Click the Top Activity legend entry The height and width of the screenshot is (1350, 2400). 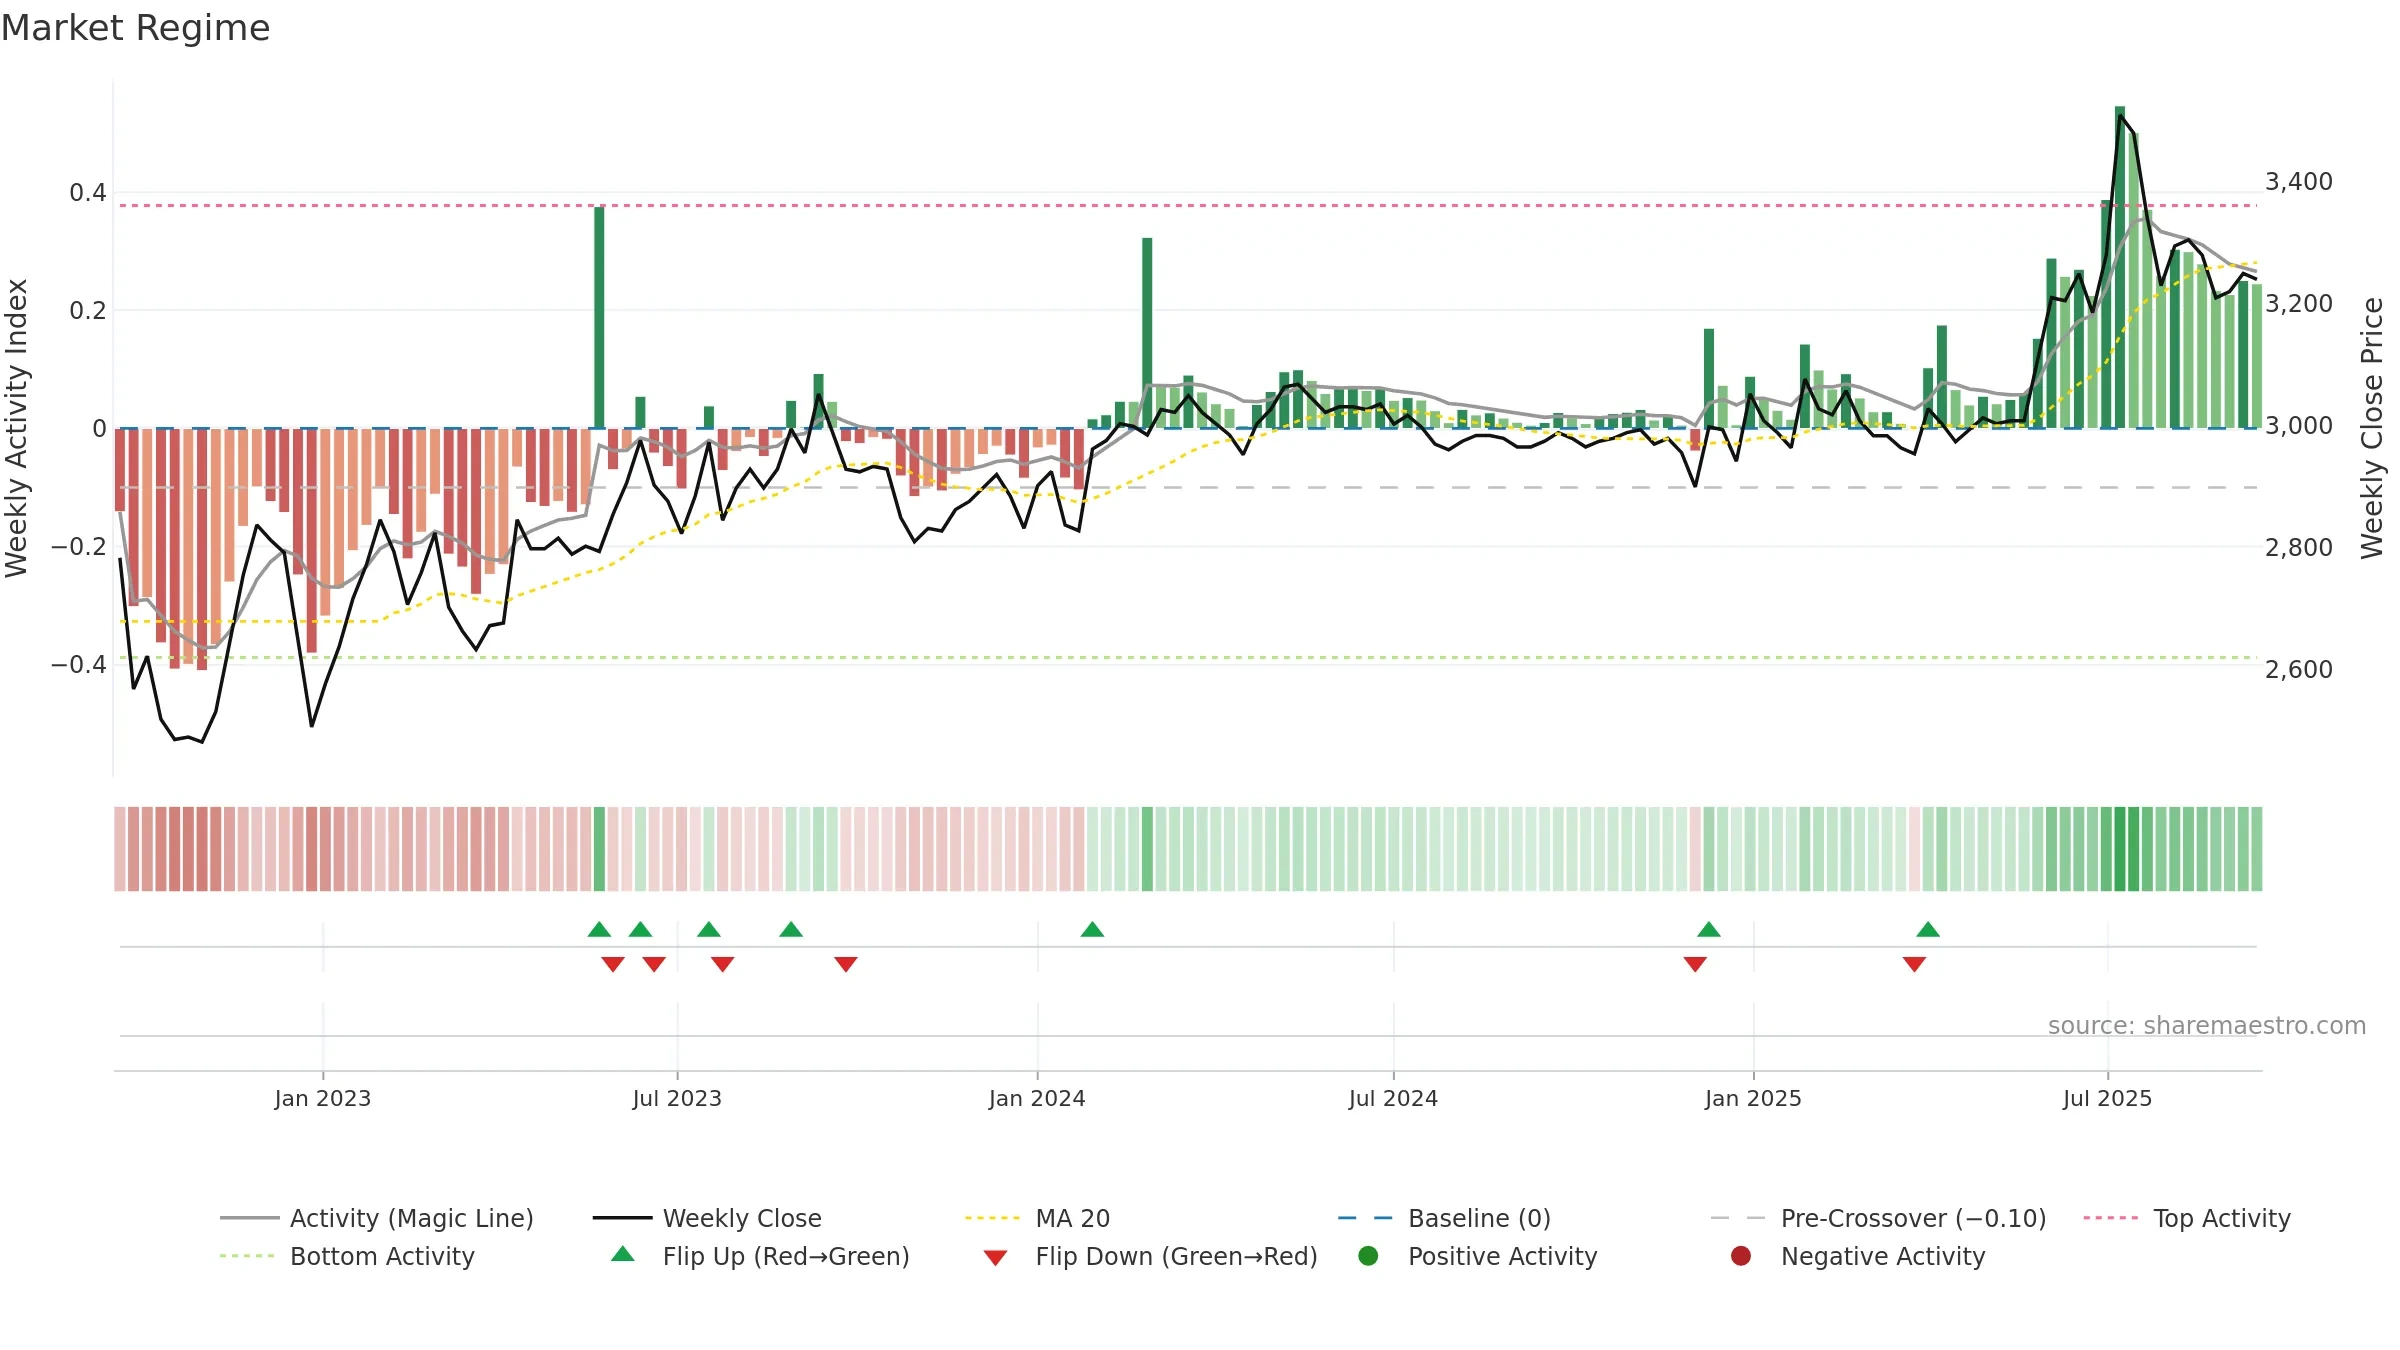click(x=2187, y=1218)
